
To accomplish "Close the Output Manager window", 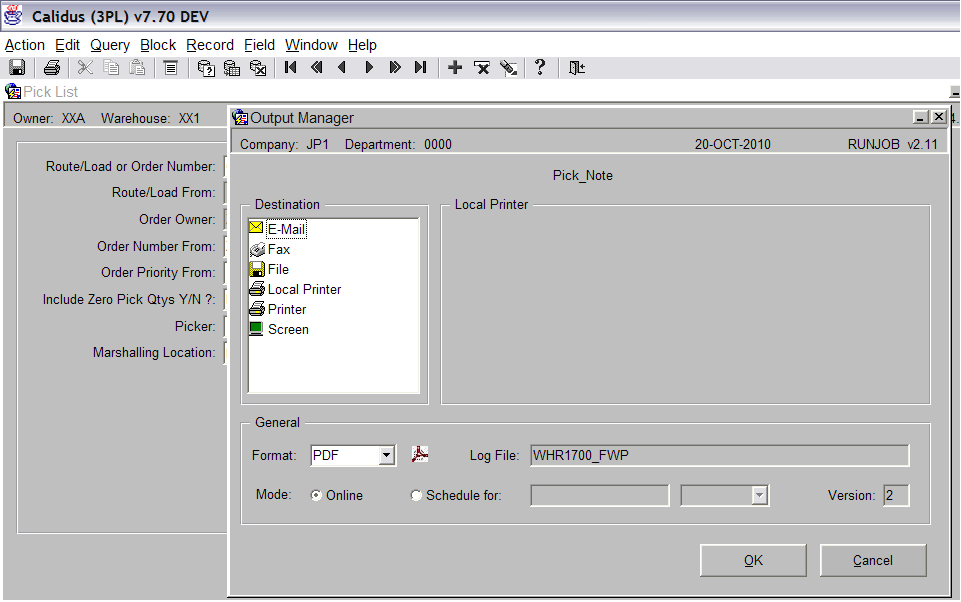I will coord(938,117).
